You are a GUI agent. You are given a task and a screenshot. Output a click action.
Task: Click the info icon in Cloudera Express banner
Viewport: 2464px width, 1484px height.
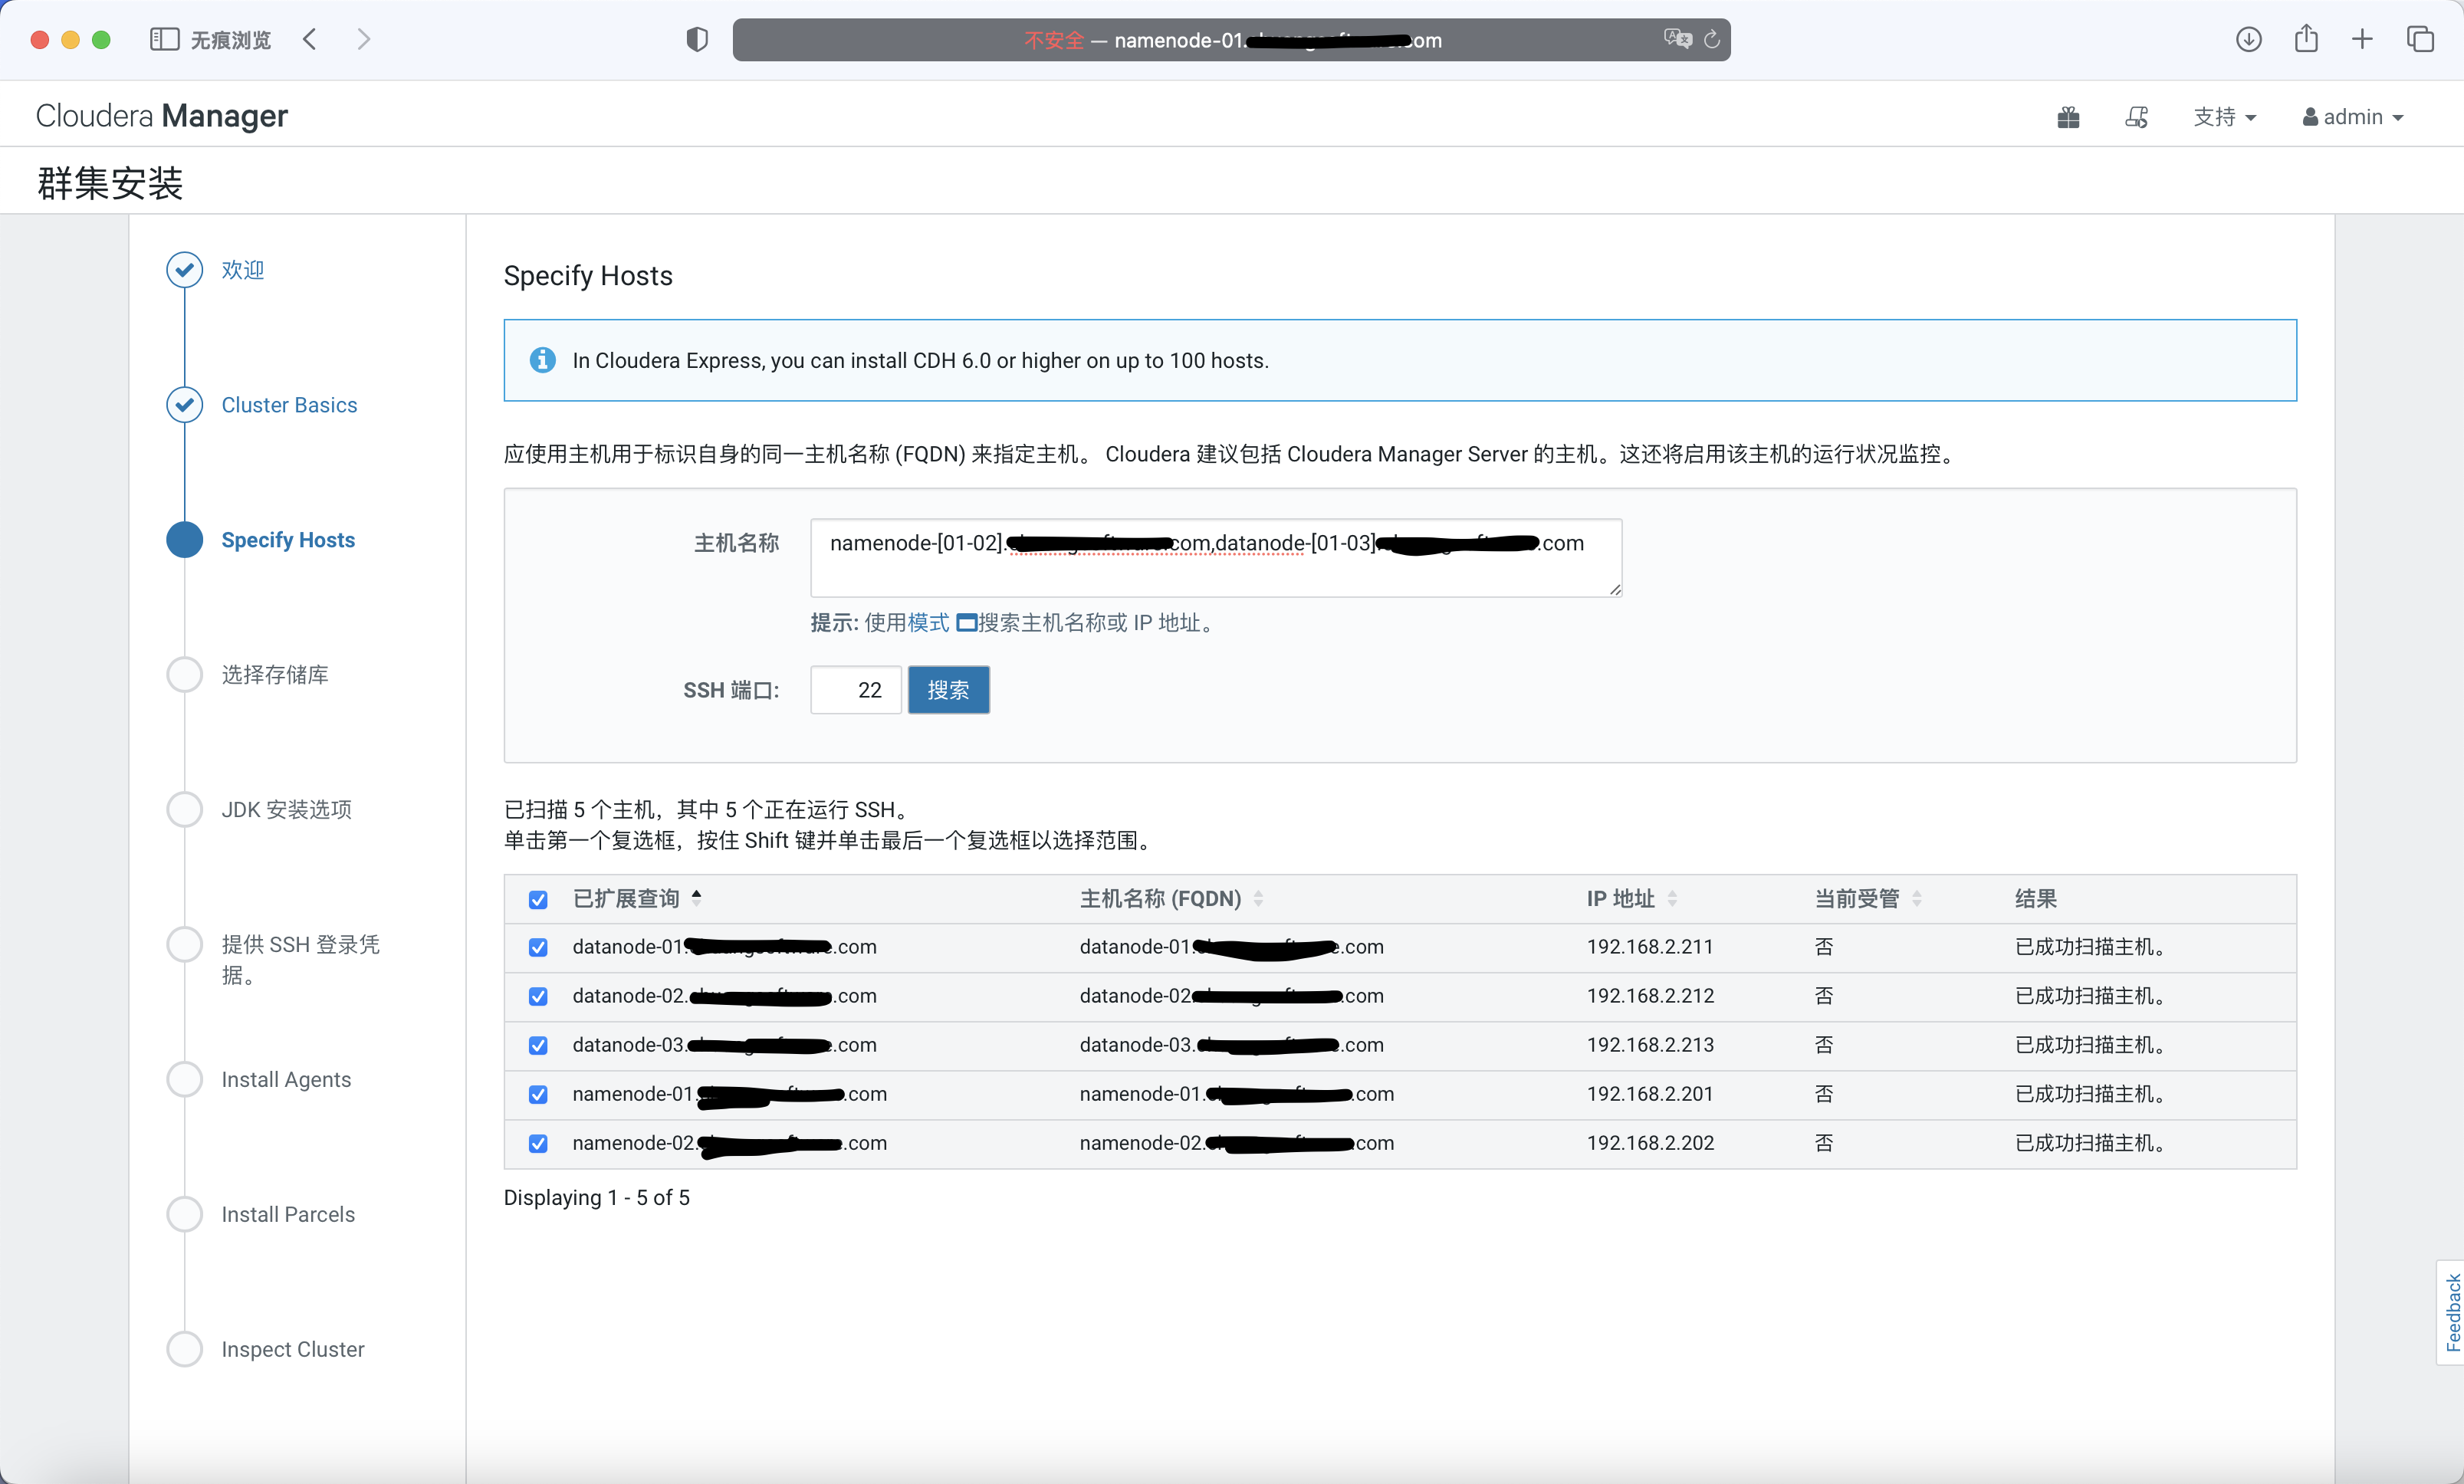[543, 360]
